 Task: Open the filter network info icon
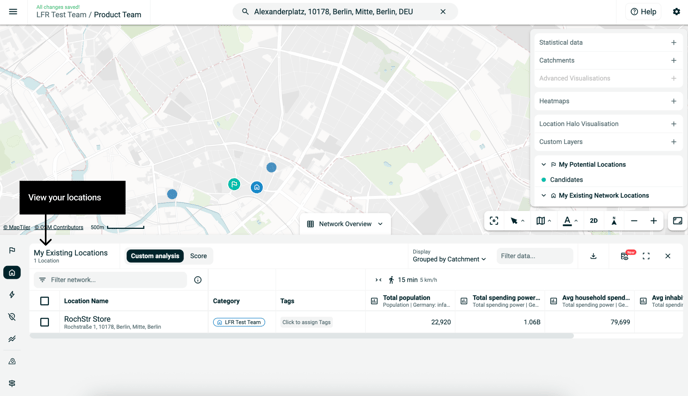tap(198, 280)
